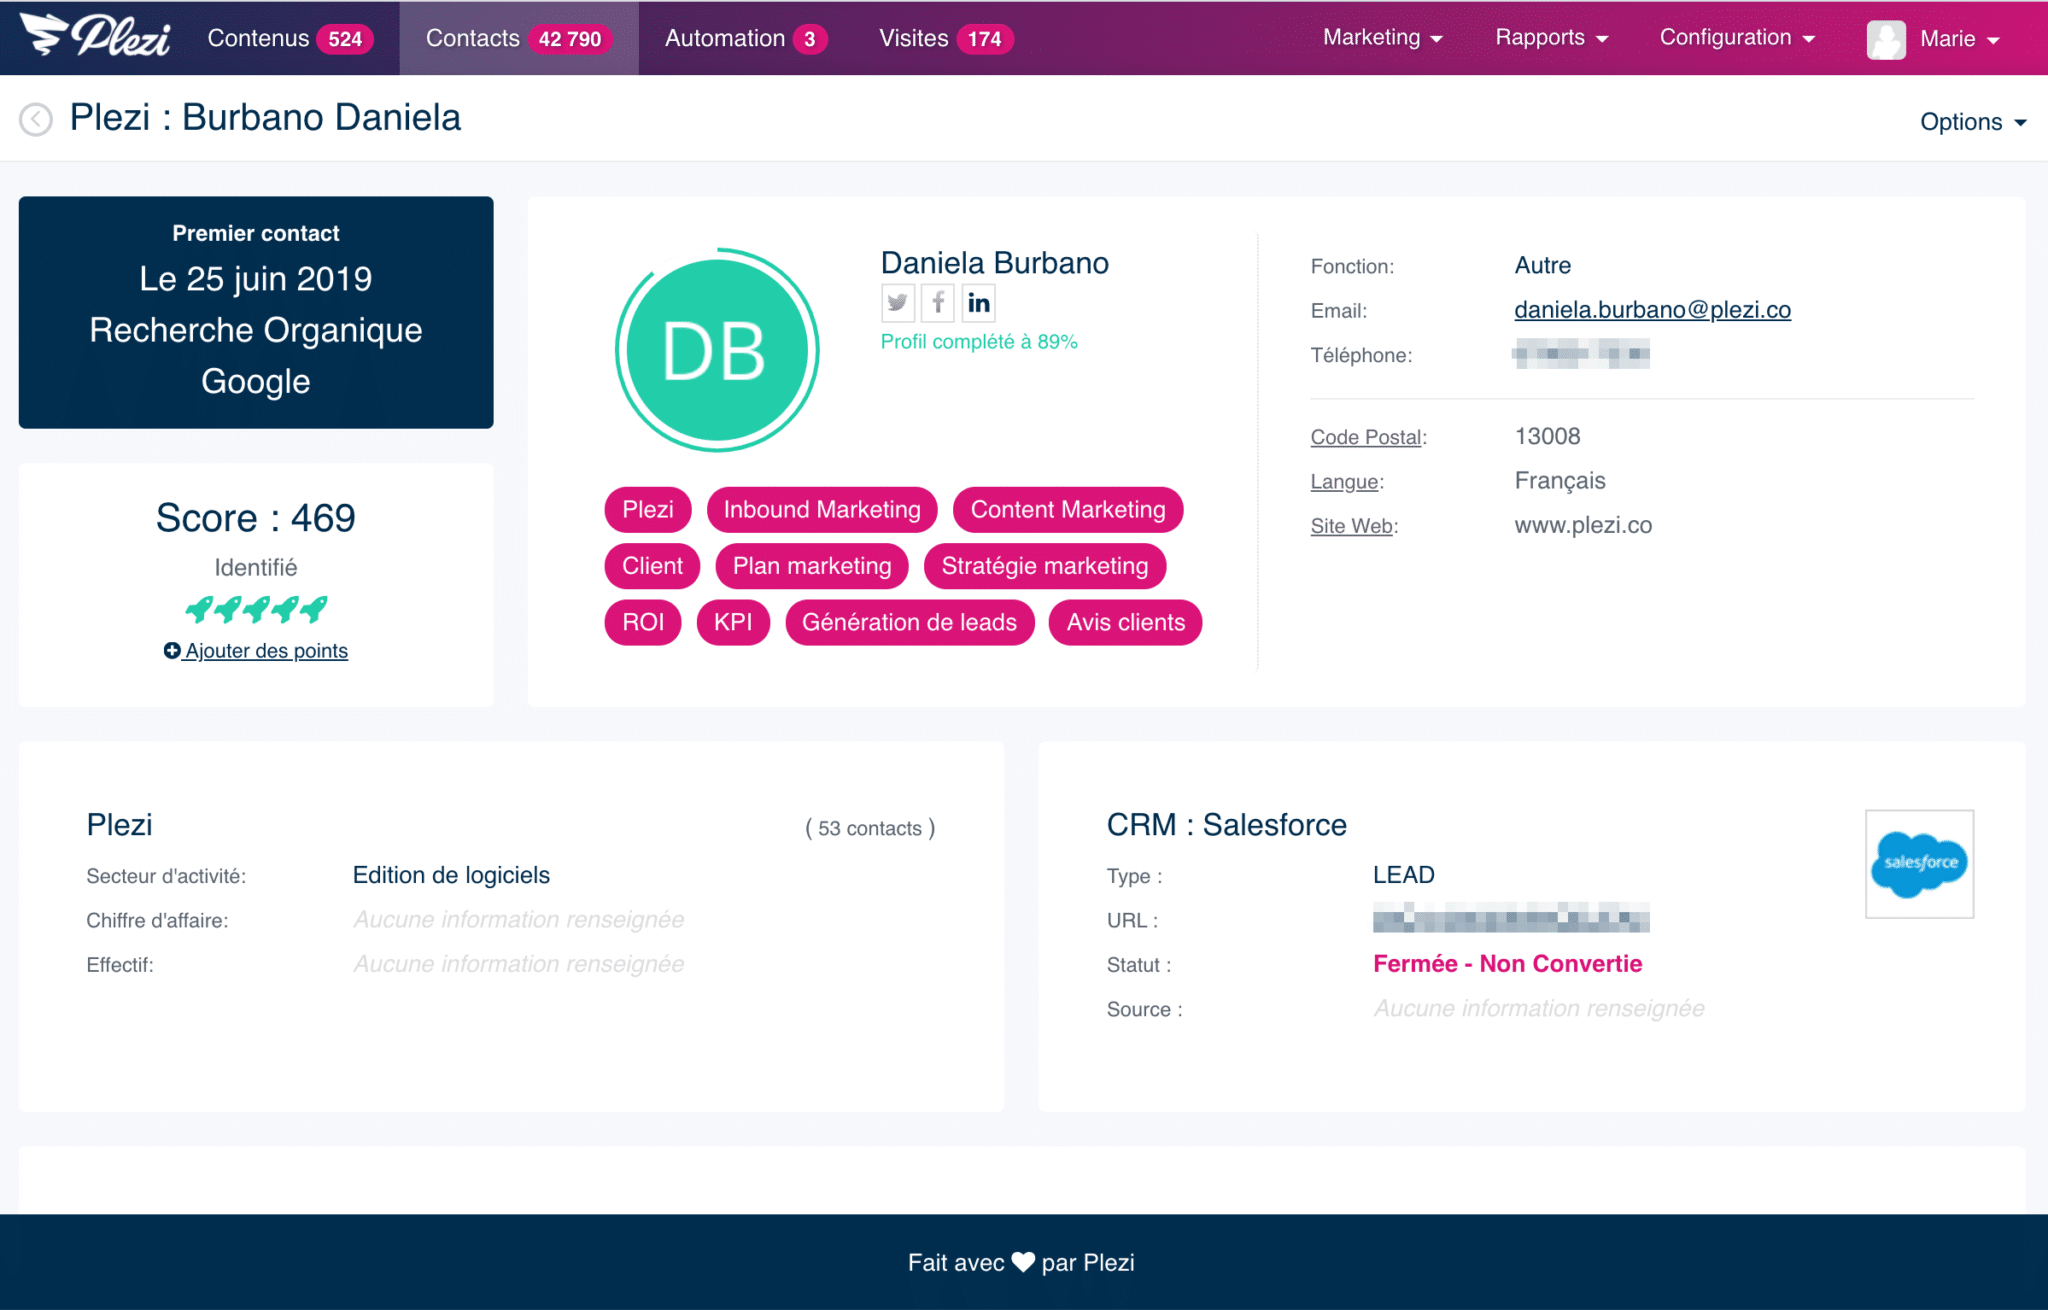The image size is (2048, 1310).
Task: Click the LEAD type value
Action: (1403, 875)
